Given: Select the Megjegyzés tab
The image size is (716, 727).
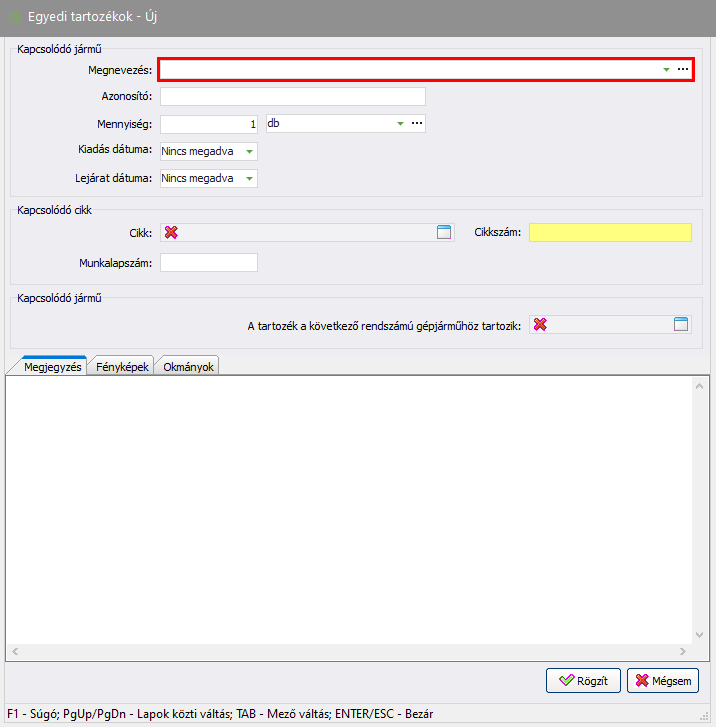Looking at the screenshot, I should click(52, 367).
